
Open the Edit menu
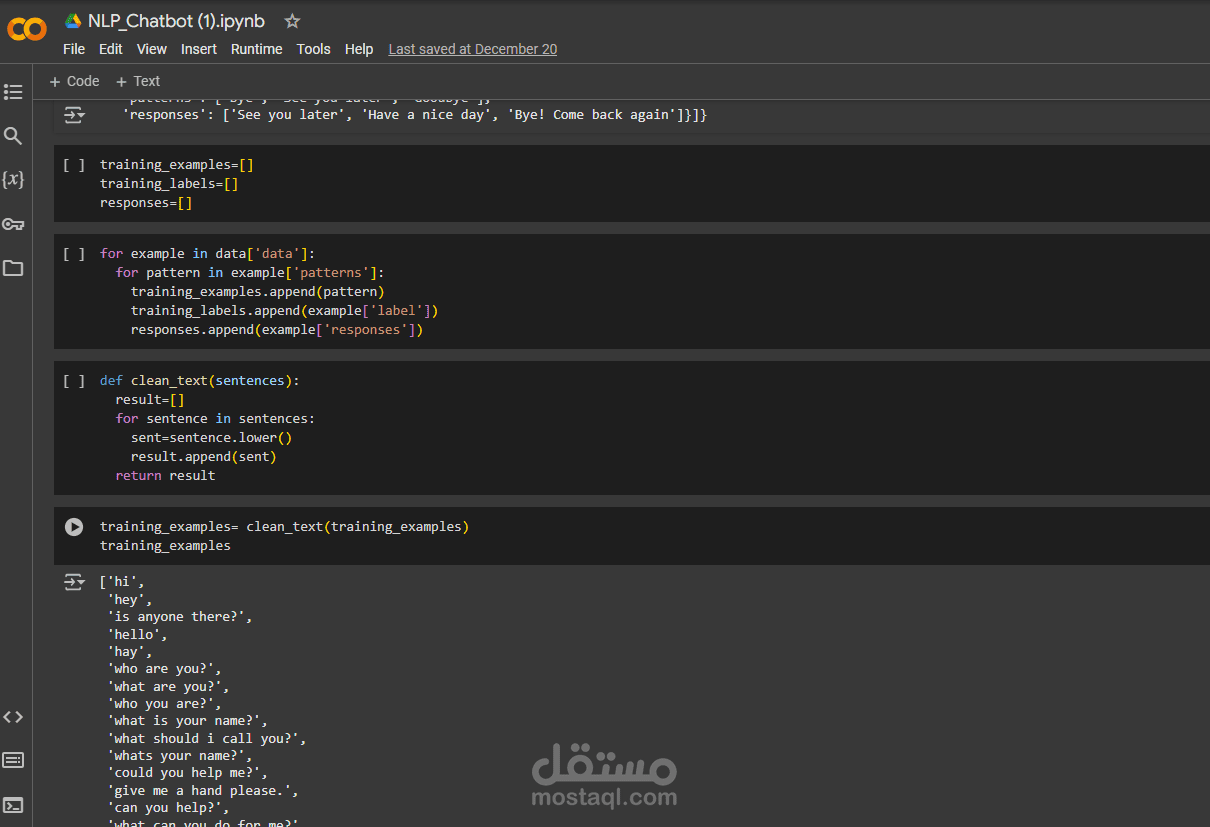pos(111,49)
